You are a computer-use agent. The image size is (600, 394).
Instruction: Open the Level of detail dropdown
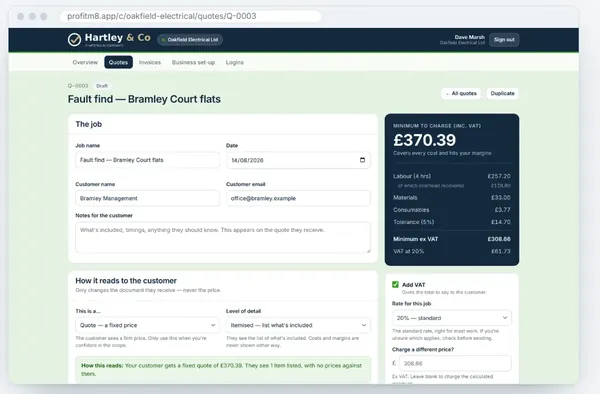click(x=298, y=325)
